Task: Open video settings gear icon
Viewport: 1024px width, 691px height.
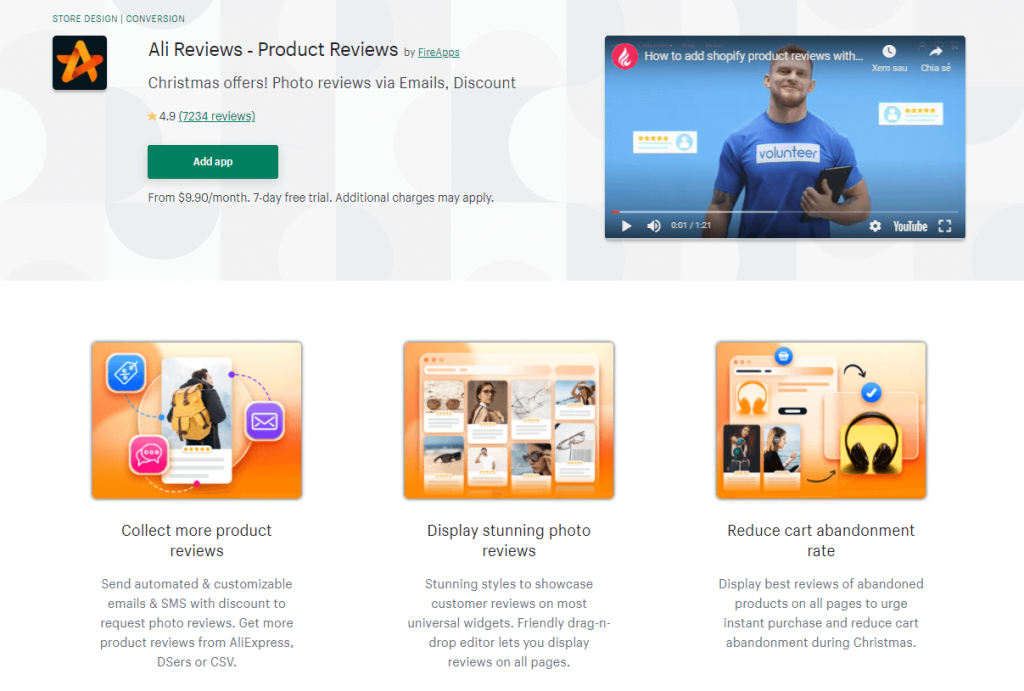Action: coord(875,226)
